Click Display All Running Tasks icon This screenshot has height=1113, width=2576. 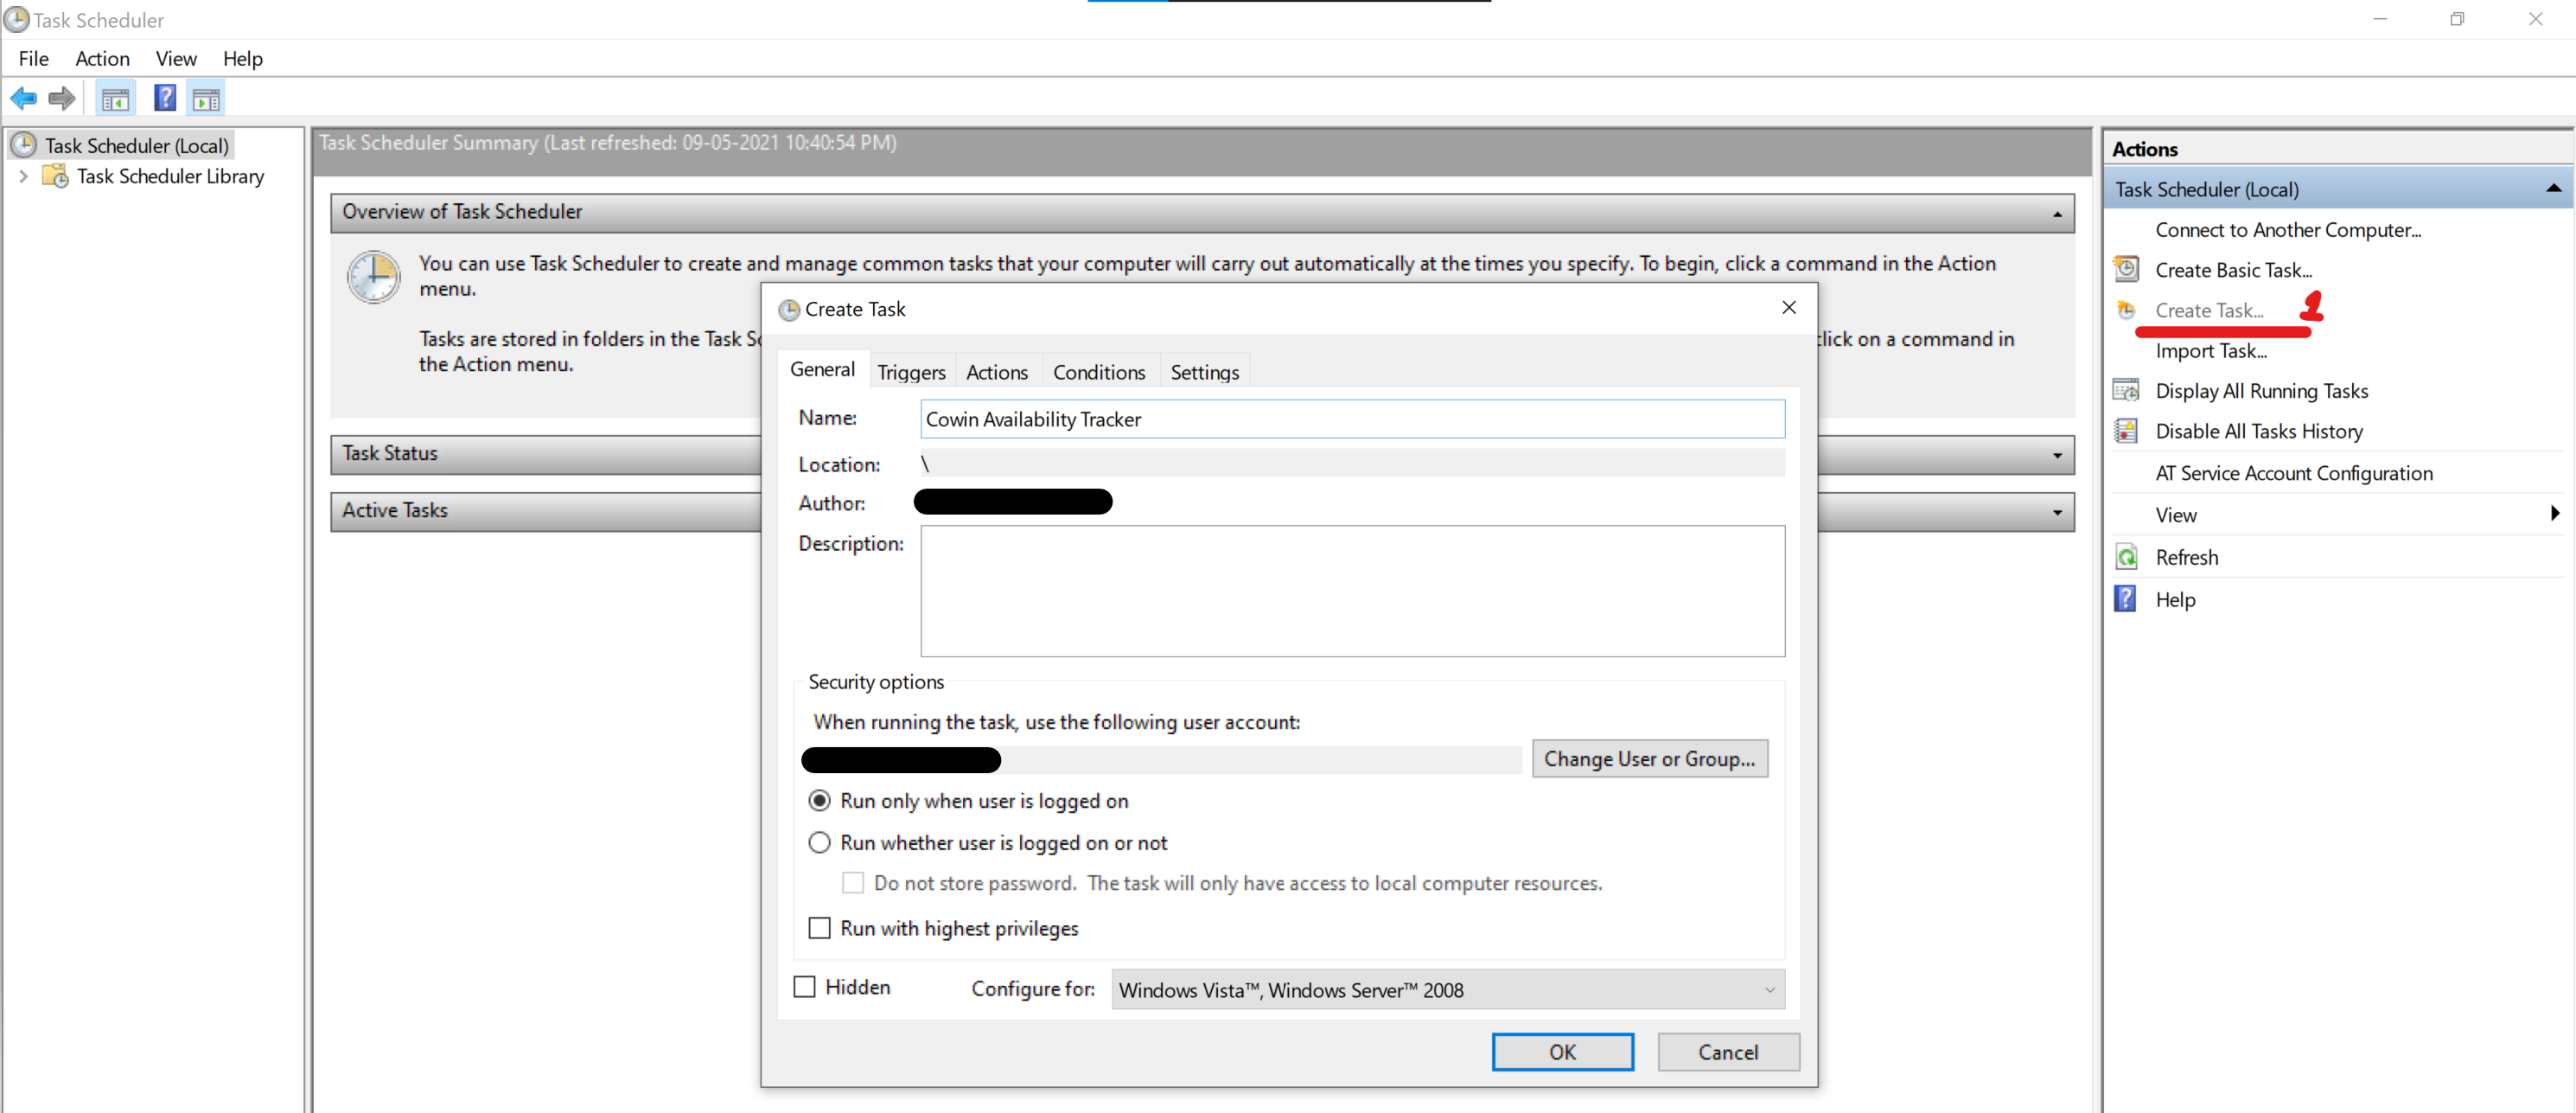click(x=2126, y=390)
